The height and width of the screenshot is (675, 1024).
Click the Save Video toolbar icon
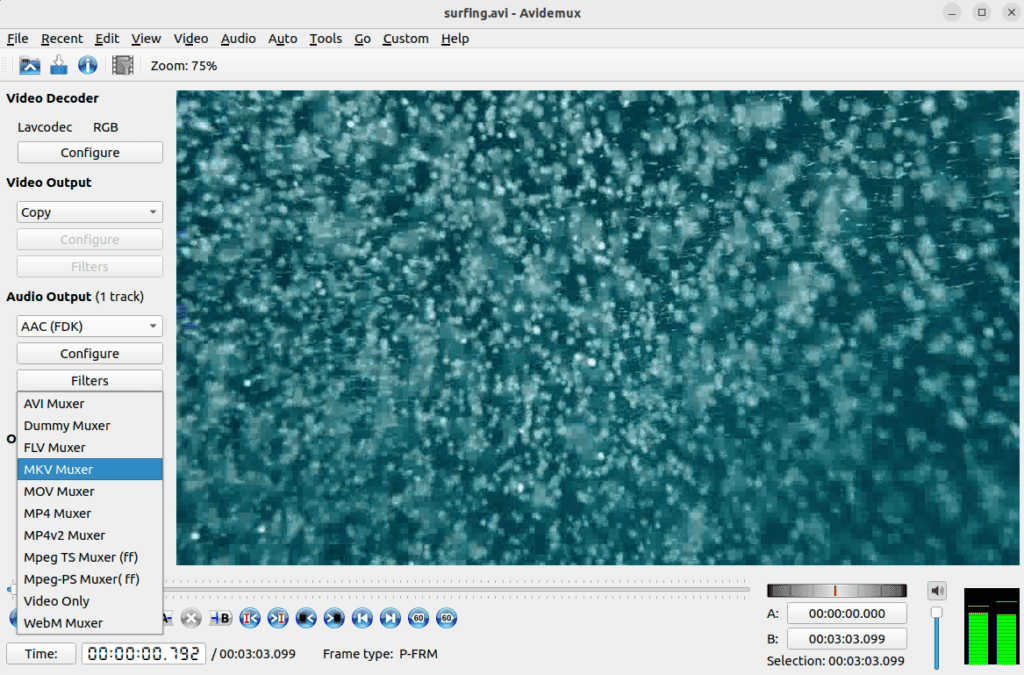click(59, 66)
